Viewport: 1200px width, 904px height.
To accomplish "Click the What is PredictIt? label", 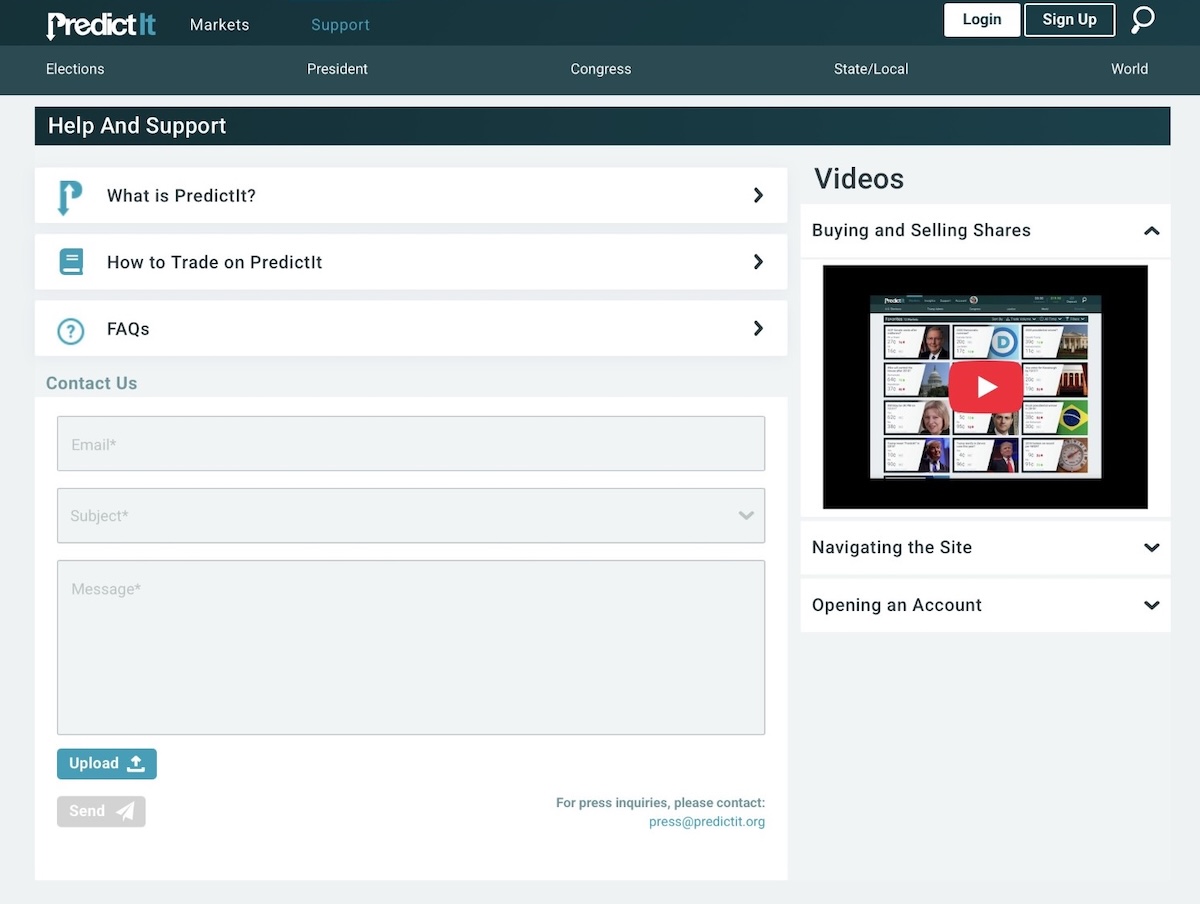I will [181, 196].
